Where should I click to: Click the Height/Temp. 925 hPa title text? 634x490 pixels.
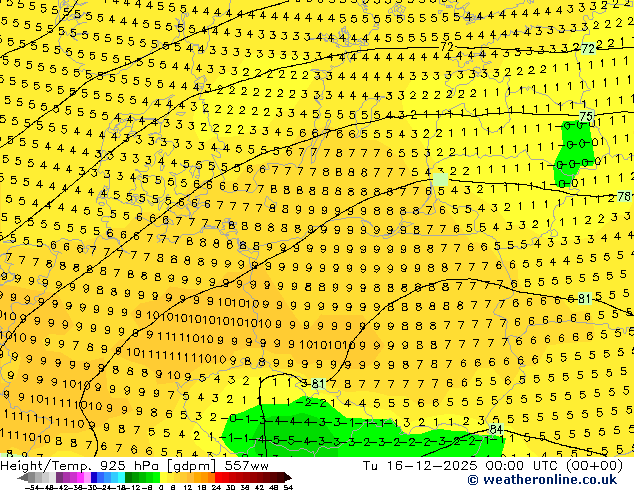[x=82, y=466]
